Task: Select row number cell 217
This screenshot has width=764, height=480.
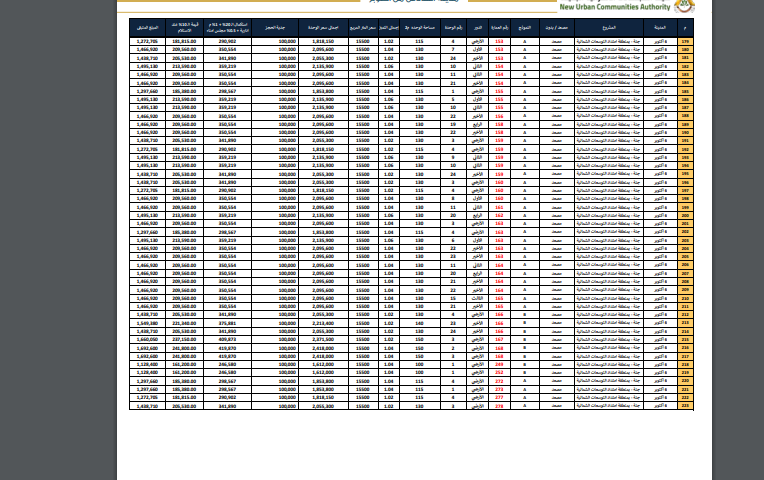Action: [685, 356]
